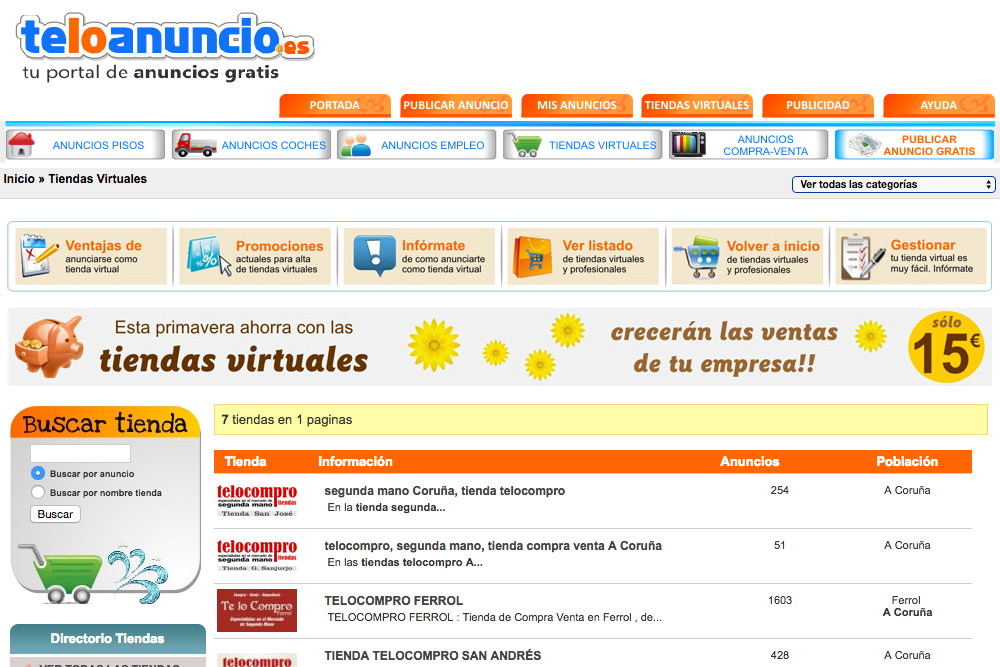Click the ANUNCIOS PISOS link
Image resolution: width=1000 pixels, height=667 pixels.
(98, 145)
